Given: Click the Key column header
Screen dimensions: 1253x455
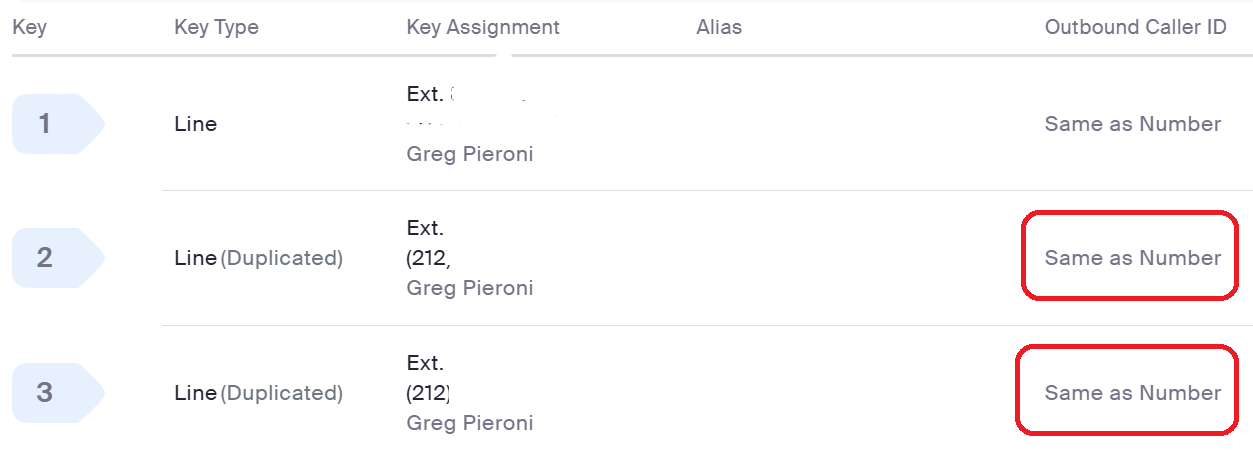Looking at the screenshot, I should [x=29, y=27].
